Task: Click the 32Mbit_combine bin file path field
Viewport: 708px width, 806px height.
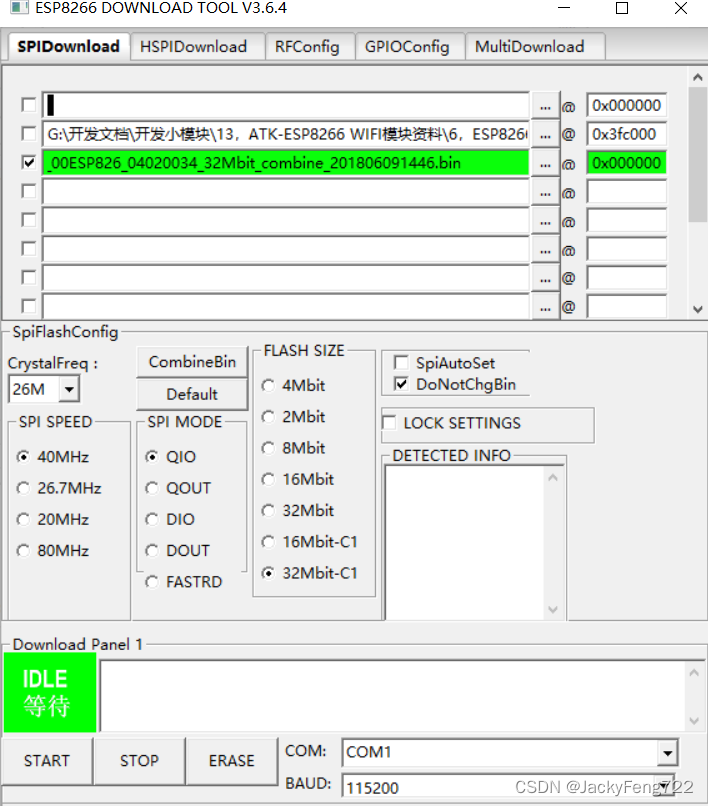Action: pos(285,163)
